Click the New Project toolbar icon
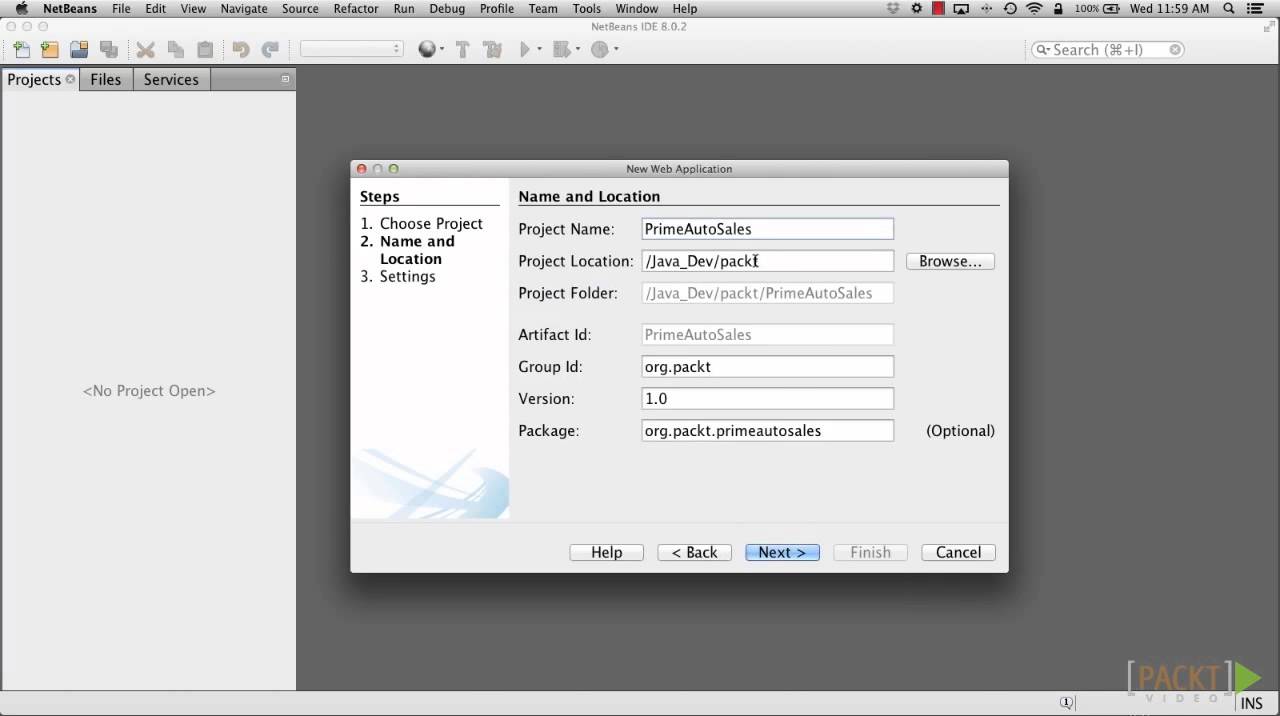The image size is (1280, 716). (49, 49)
